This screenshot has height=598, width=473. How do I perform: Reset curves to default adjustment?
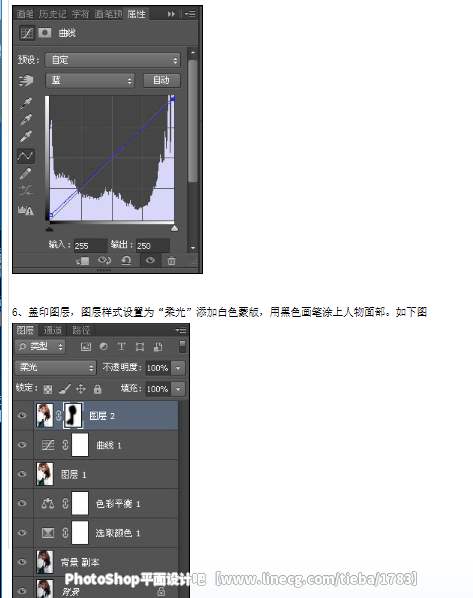tap(126, 260)
